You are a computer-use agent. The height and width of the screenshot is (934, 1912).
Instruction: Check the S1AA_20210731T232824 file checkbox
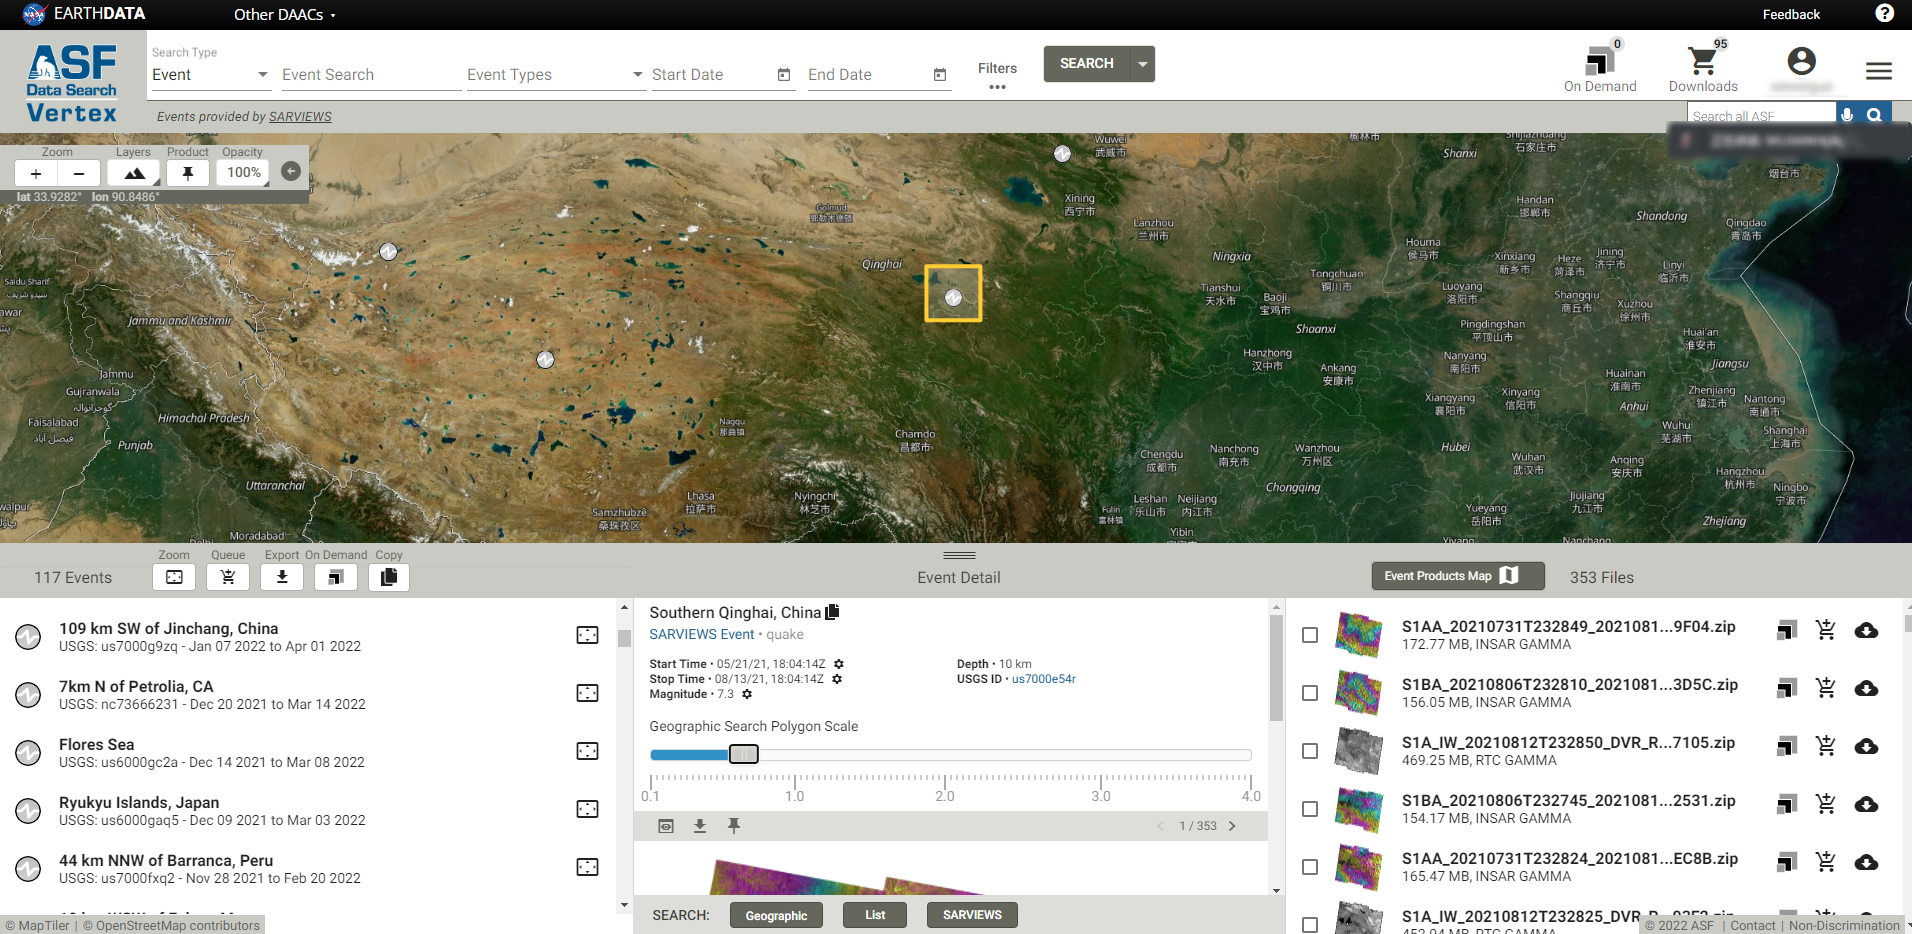(1310, 867)
